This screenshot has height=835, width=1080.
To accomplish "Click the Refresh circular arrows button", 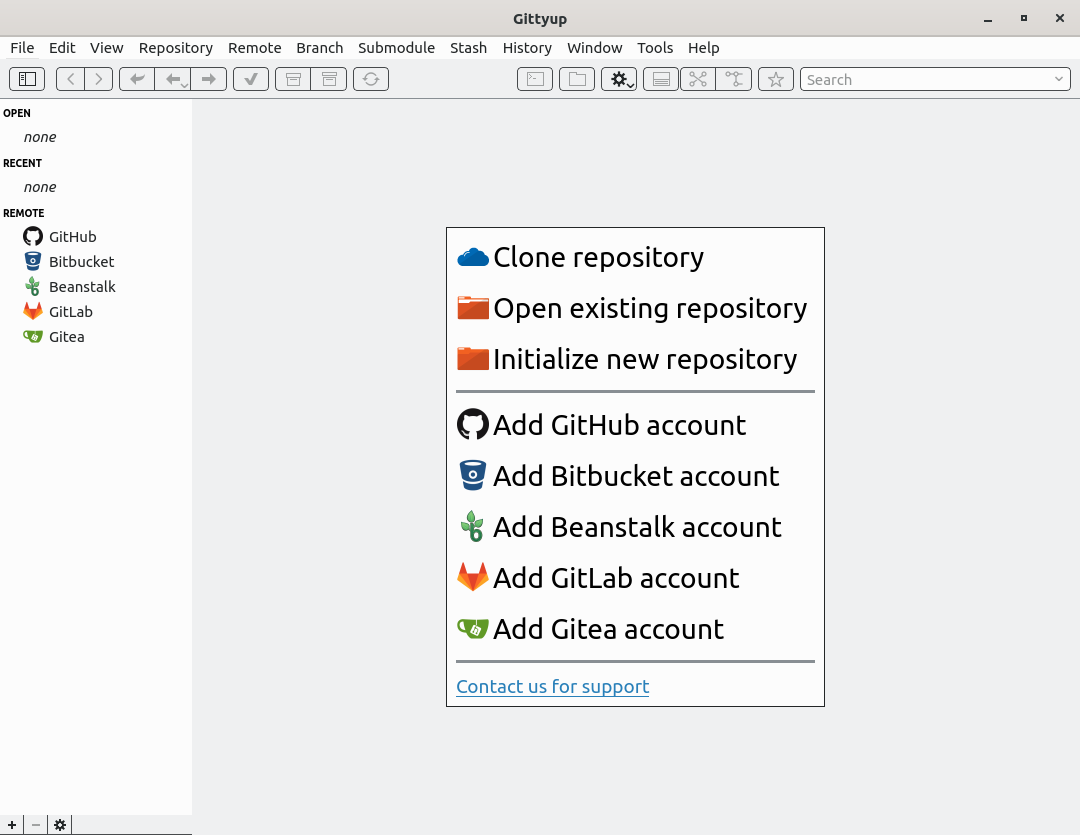I will click(371, 79).
